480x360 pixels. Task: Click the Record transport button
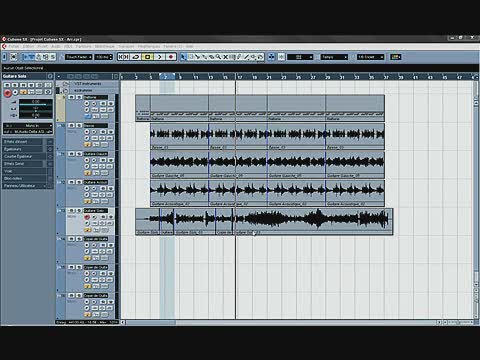171,57
